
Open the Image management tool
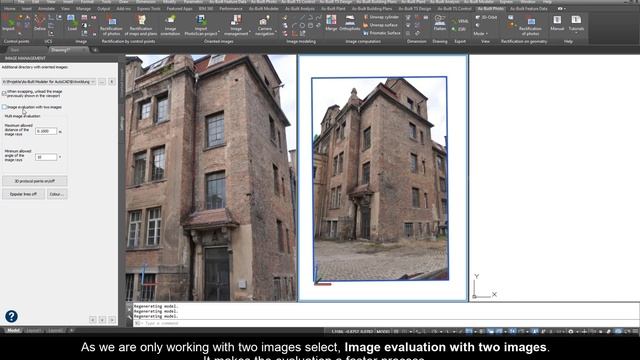click(x=236, y=25)
